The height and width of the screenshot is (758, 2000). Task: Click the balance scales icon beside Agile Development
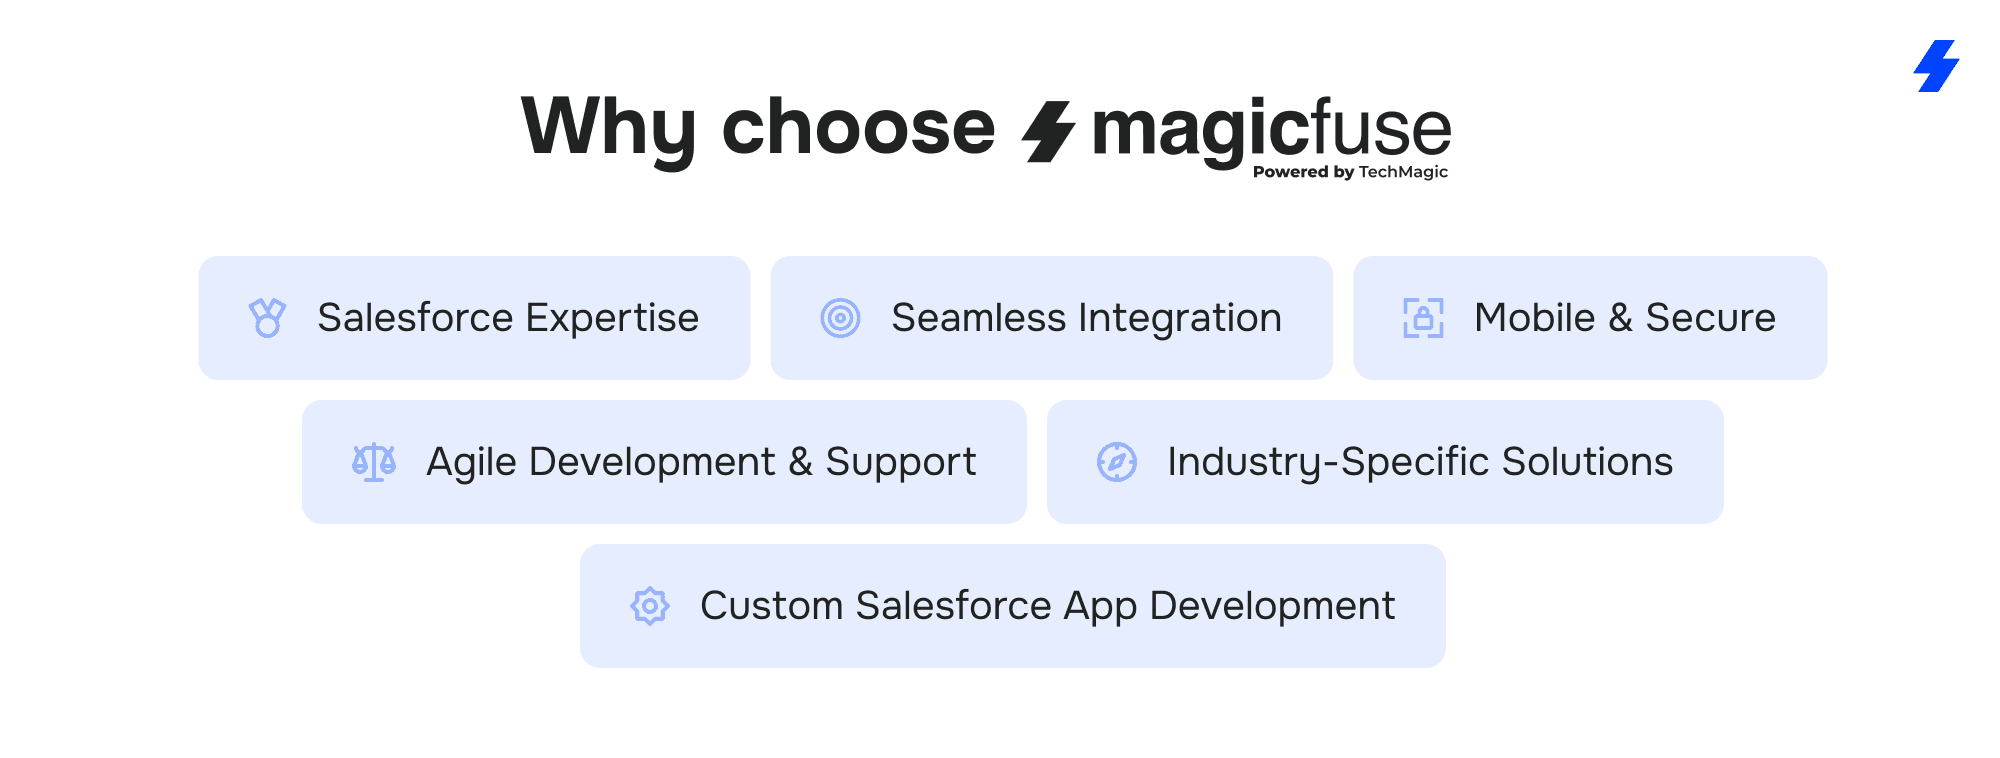(374, 462)
